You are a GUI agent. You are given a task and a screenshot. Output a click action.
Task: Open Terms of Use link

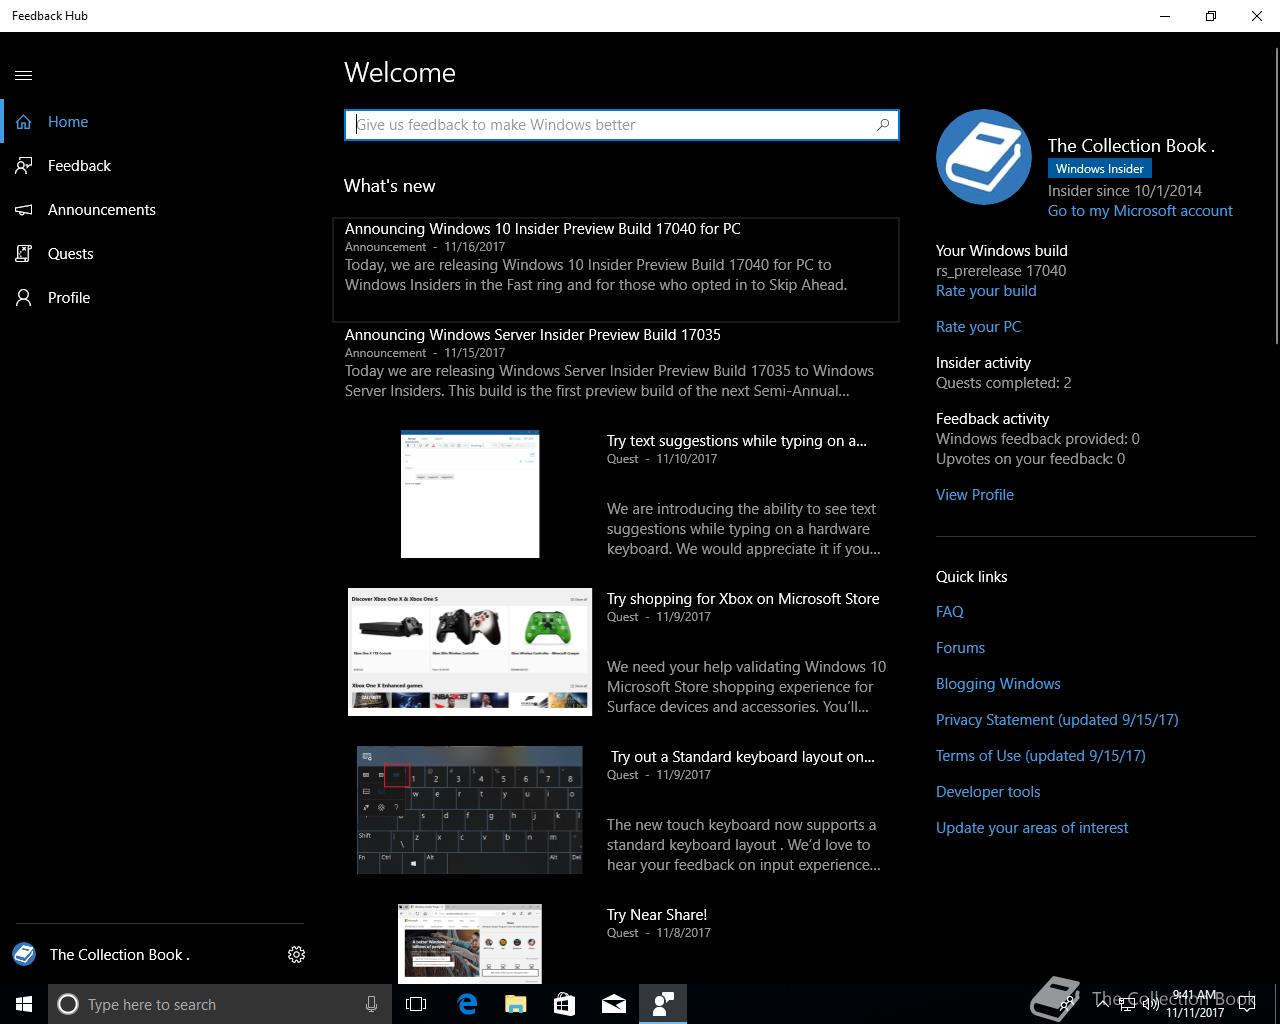1041,756
